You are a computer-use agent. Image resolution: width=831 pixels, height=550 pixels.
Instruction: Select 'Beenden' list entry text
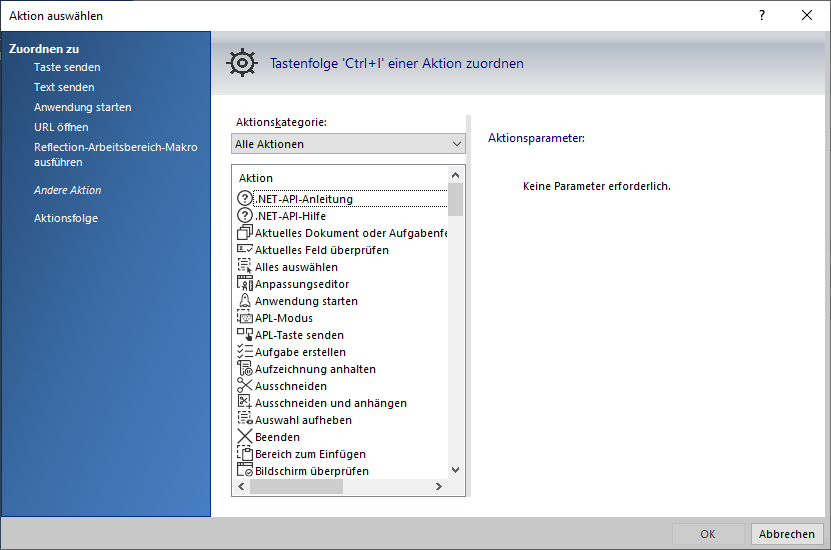(x=277, y=437)
